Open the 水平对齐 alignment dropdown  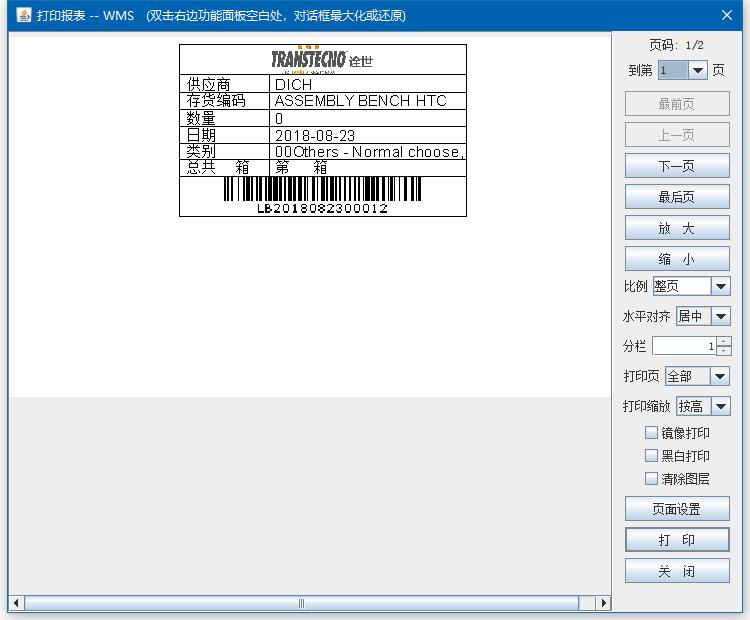coord(720,316)
